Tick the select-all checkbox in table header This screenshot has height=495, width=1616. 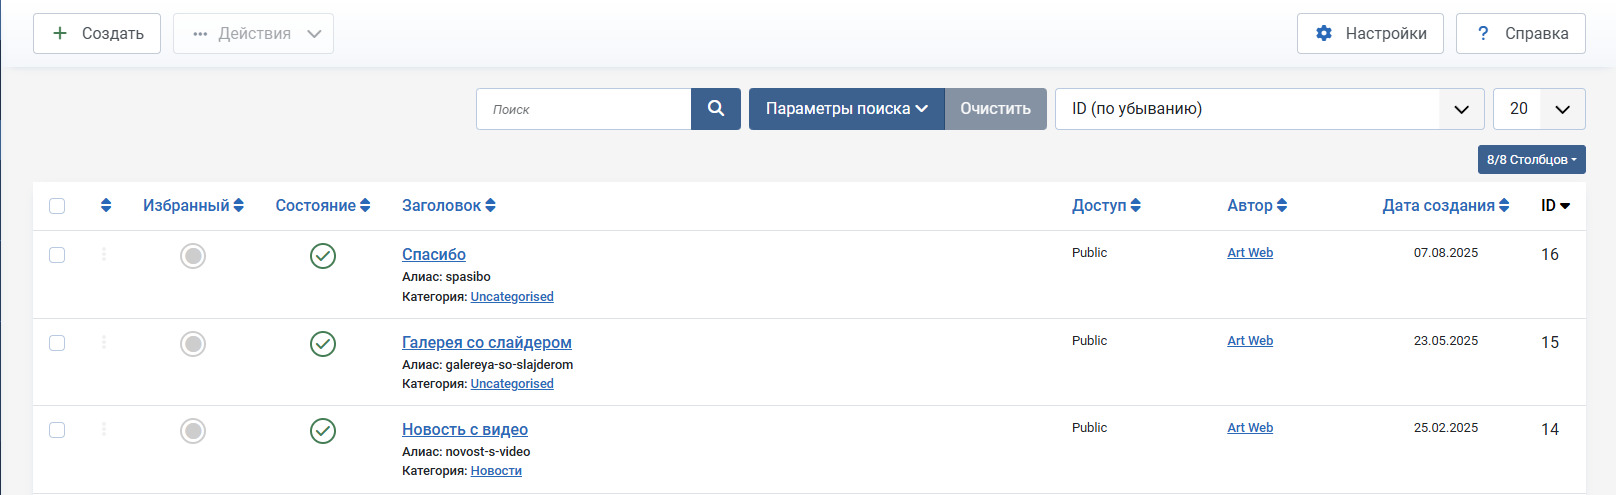[x=57, y=206]
